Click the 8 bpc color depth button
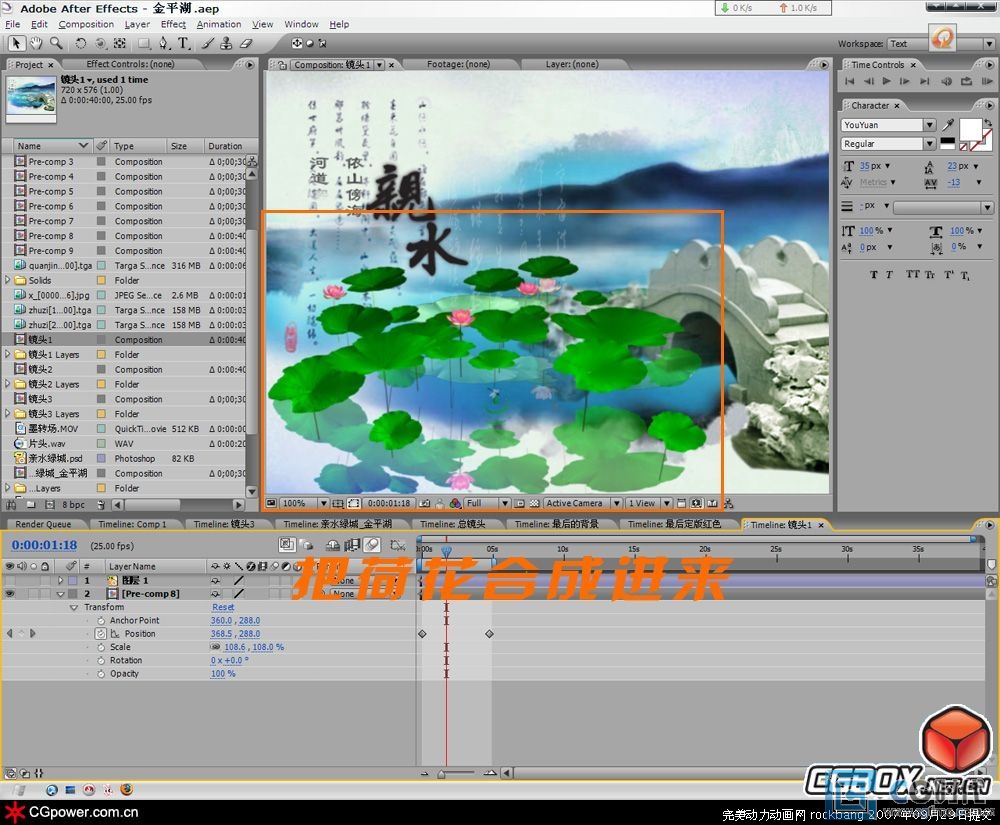Viewport: 1000px width, 825px height. [x=73, y=505]
